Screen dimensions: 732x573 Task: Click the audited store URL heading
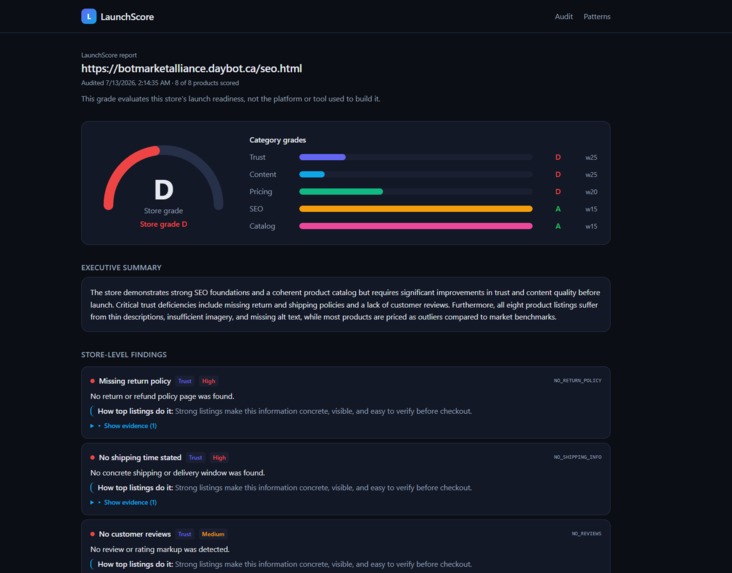pyautogui.click(x=191, y=68)
